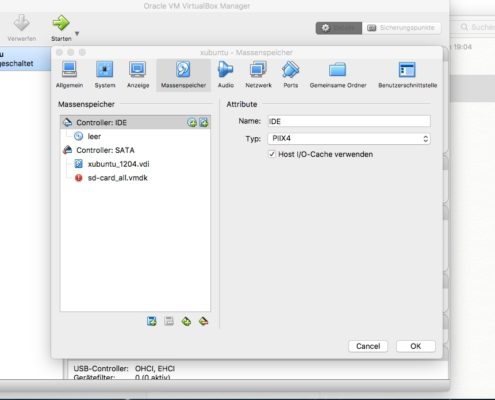This screenshot has width=495, height=400.
Task: Open the Anzeige settings section
Action: click(138, 75)
